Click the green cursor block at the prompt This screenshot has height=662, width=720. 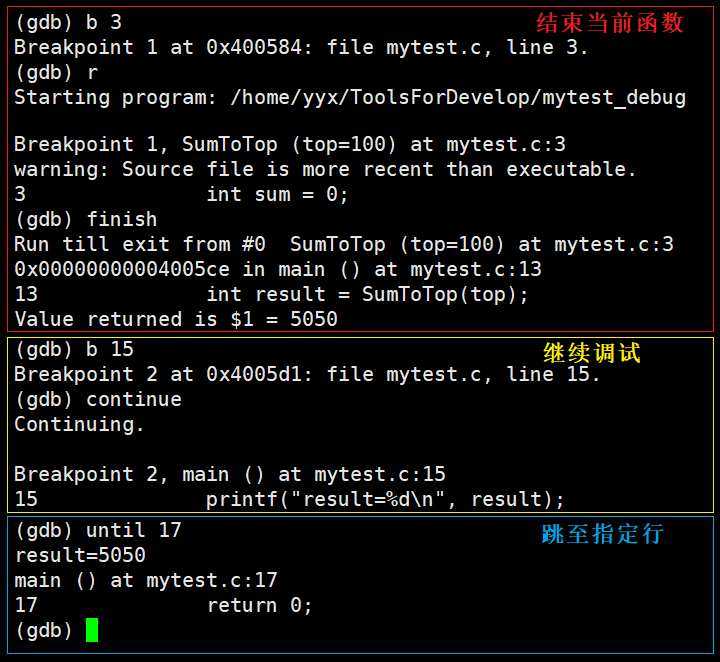92,630
